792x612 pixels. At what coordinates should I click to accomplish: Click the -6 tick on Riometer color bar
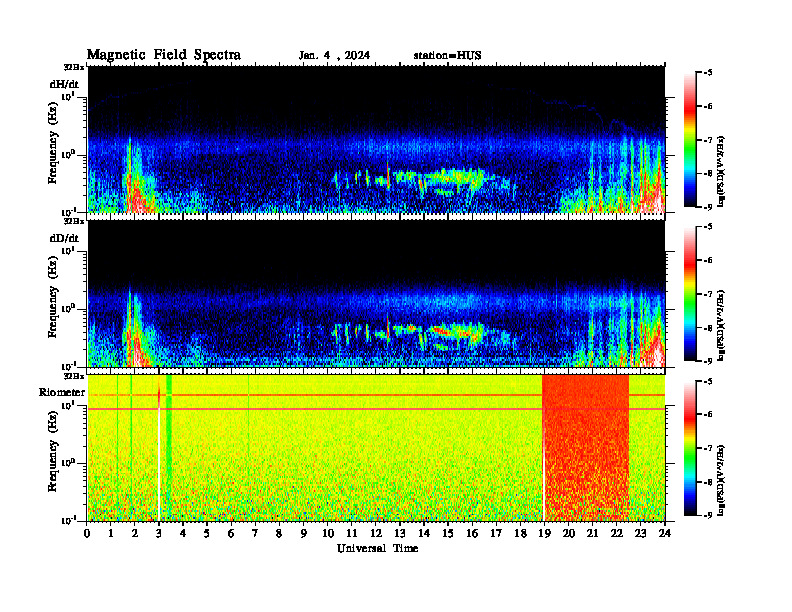pos(707,414)
